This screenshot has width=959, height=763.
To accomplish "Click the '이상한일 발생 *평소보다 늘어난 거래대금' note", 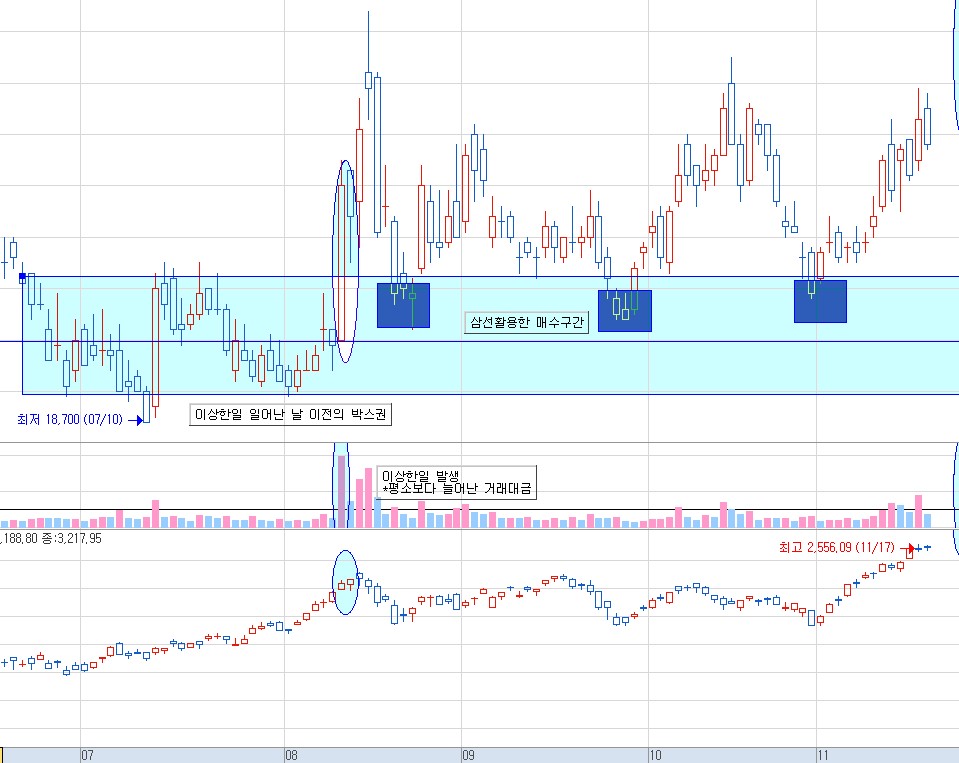I will (x=457, y=482).
